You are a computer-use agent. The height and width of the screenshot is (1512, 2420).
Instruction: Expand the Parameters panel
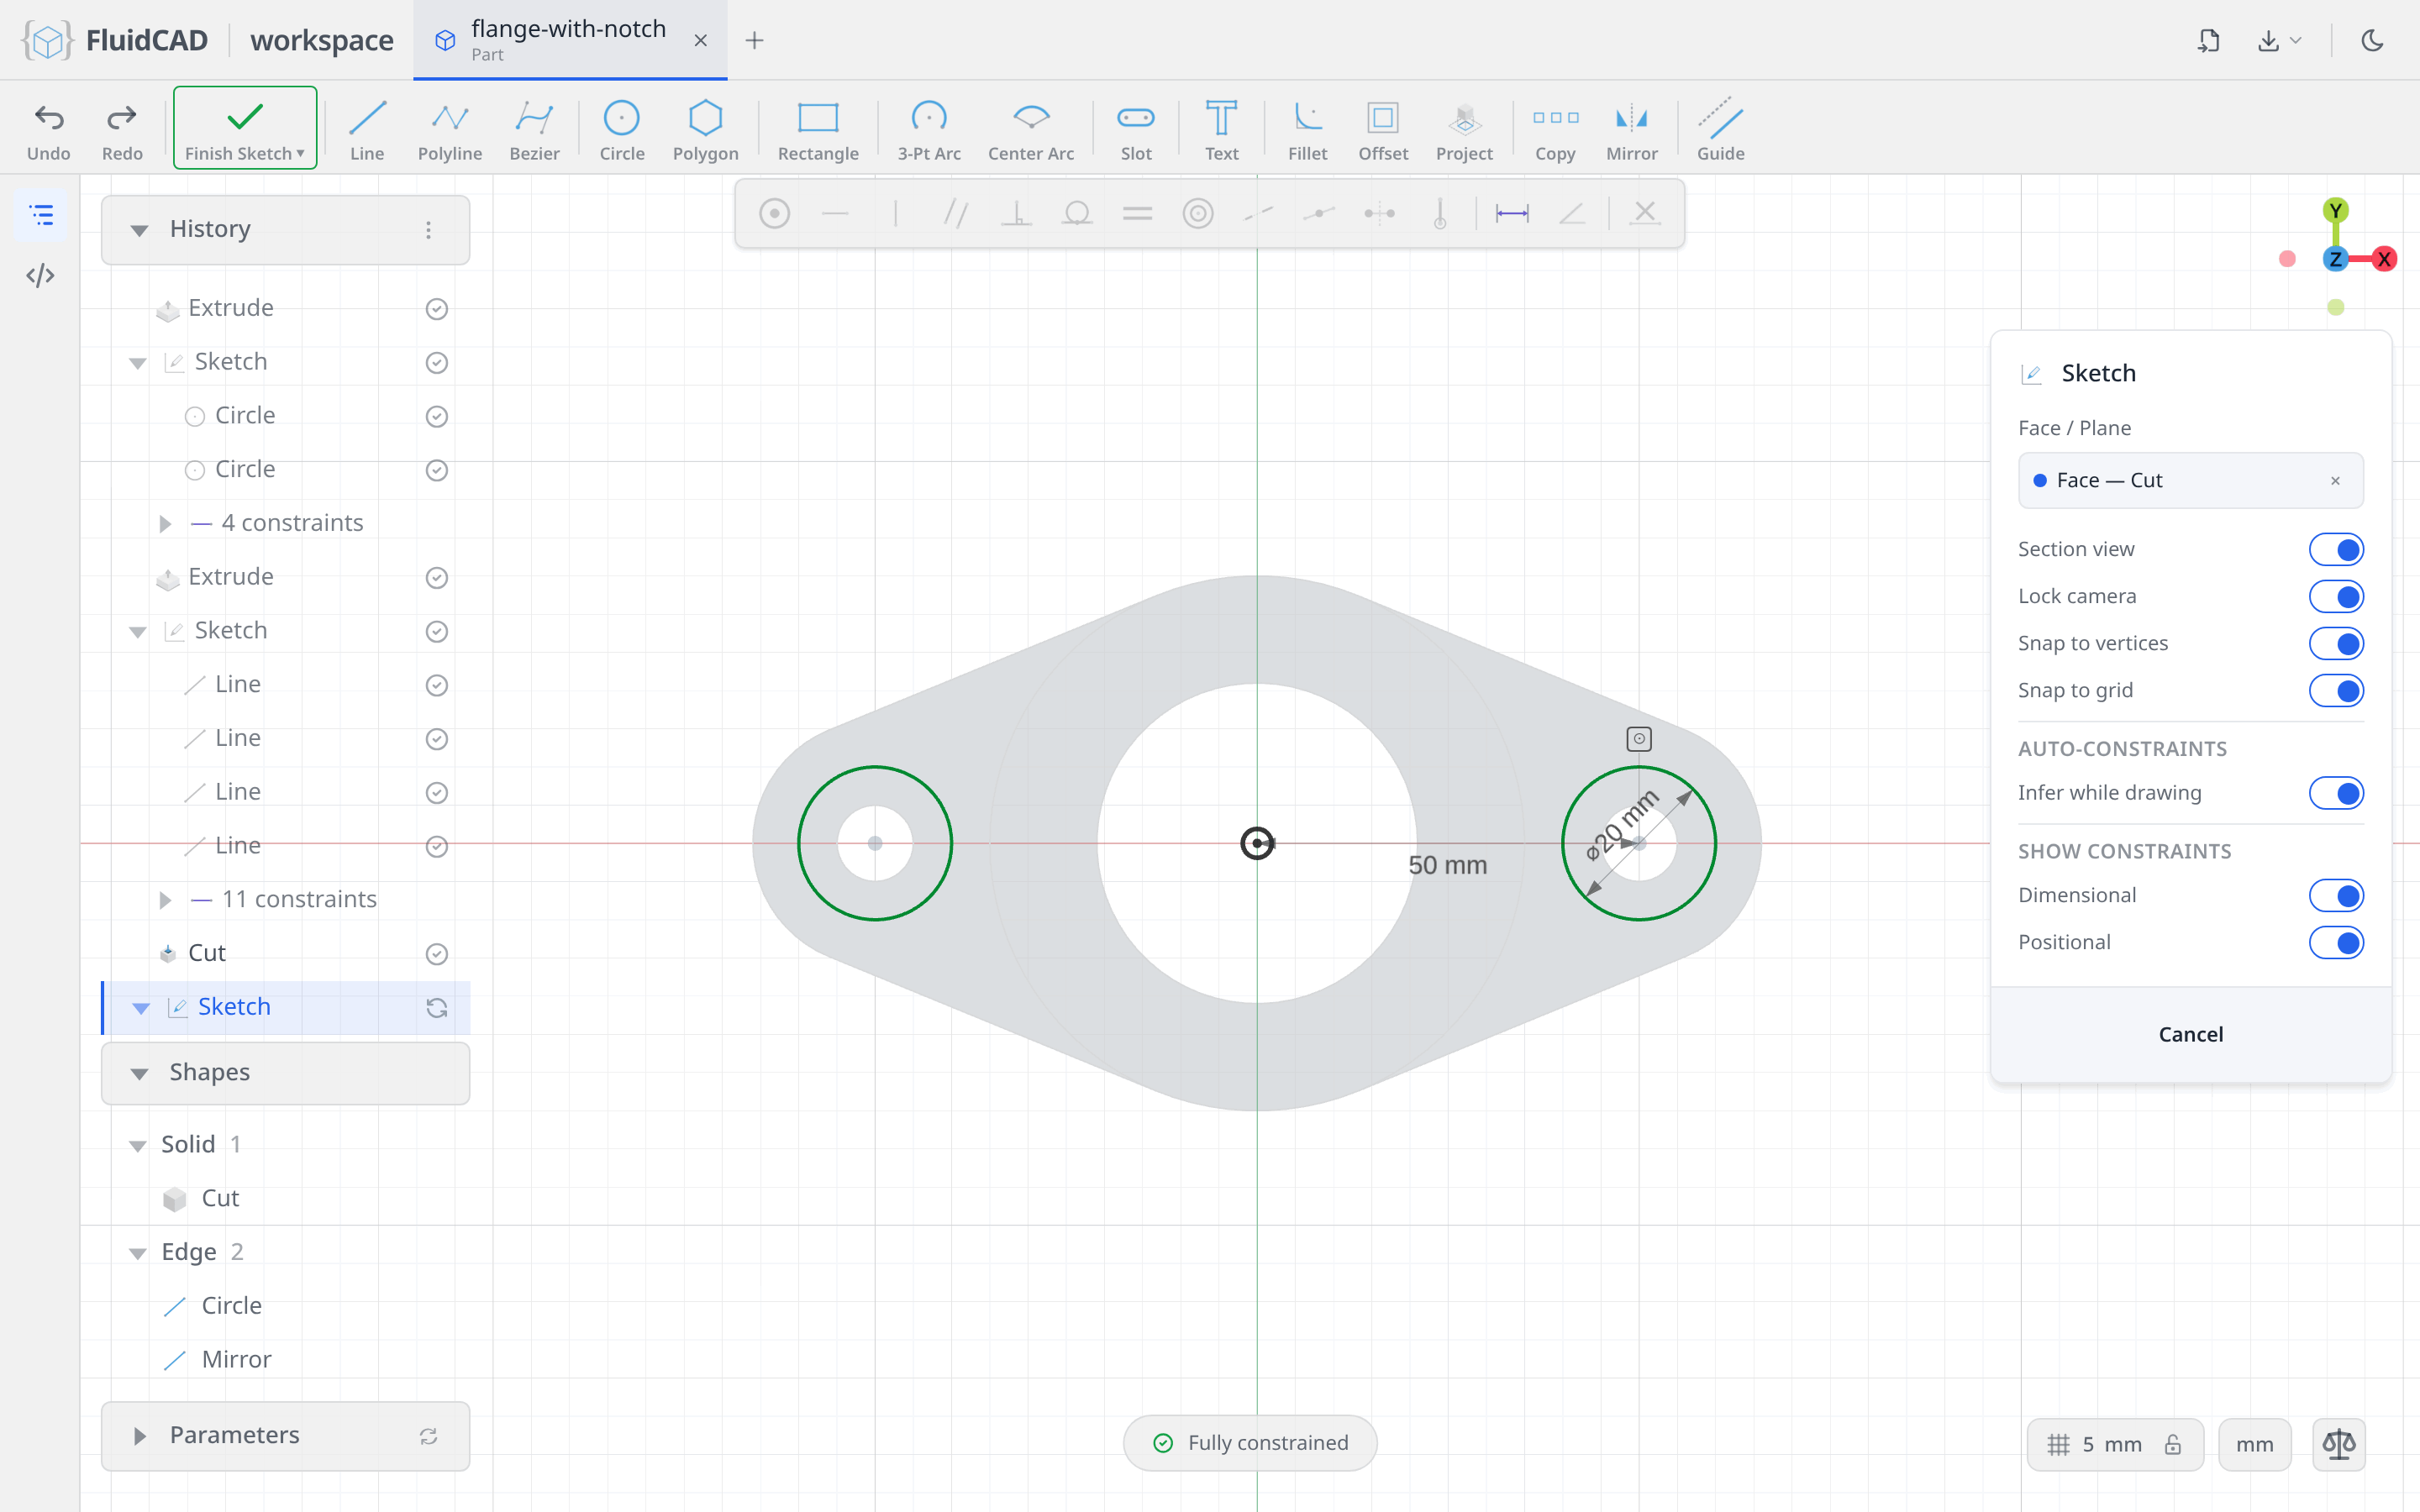(139, 1436)
